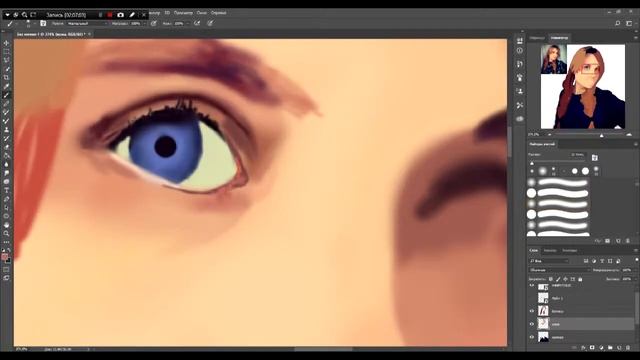This screenshot has width=640, height=360.
Task: Open the Edit Toolbar three-dots button
Action: 6,242
